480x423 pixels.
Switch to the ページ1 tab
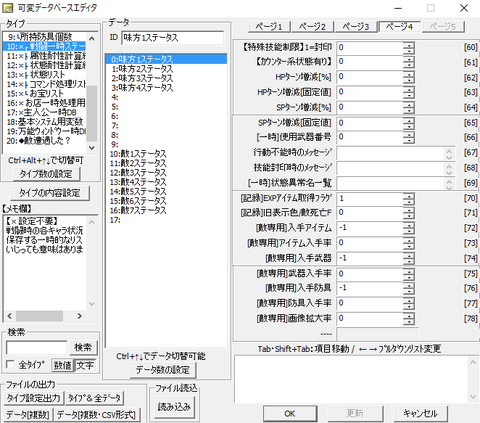269,26
